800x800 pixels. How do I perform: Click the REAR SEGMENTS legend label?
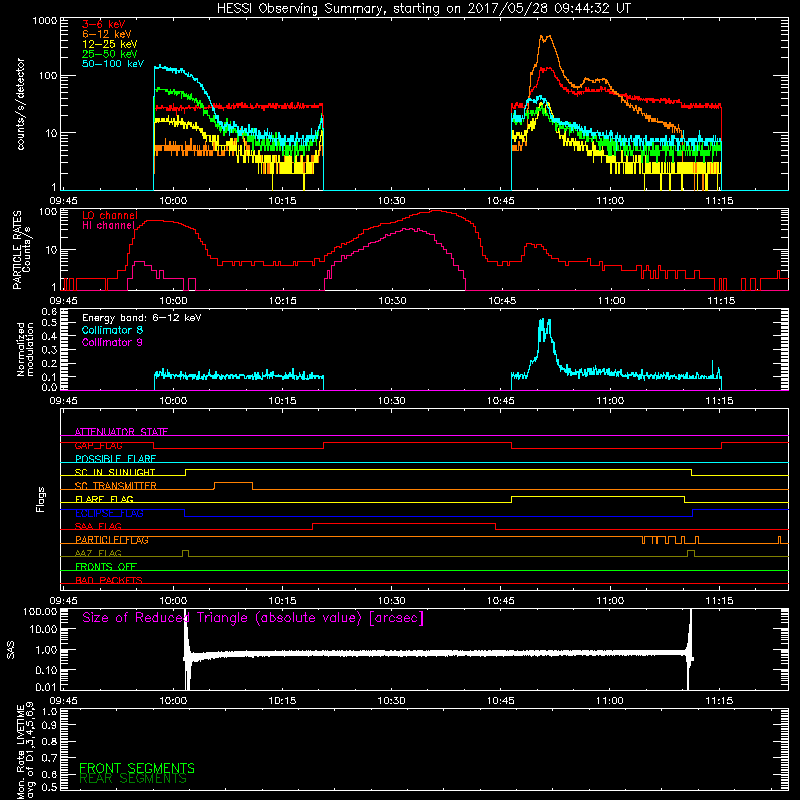(x=133, y=779)
